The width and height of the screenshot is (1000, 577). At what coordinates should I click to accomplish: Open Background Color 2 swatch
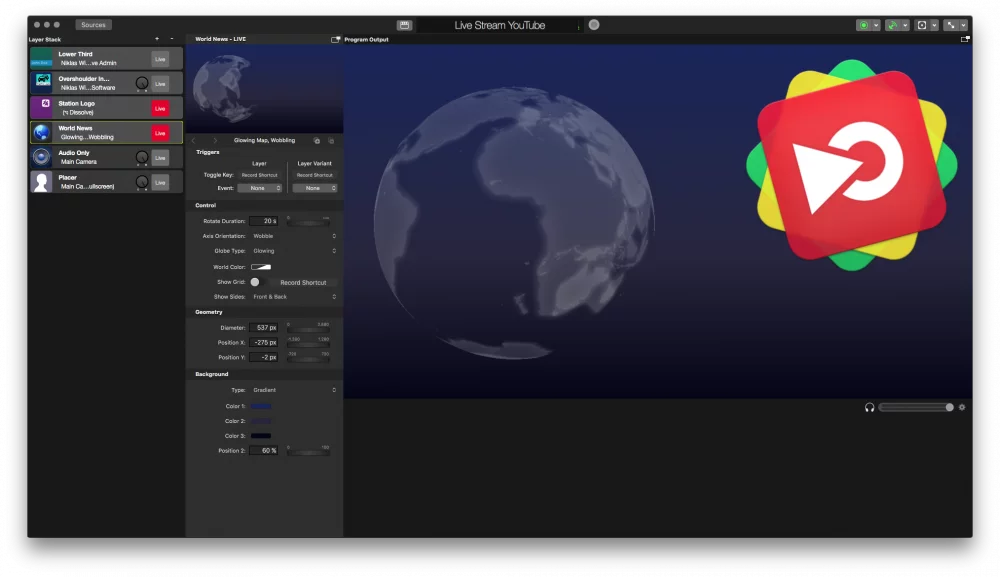261,421
